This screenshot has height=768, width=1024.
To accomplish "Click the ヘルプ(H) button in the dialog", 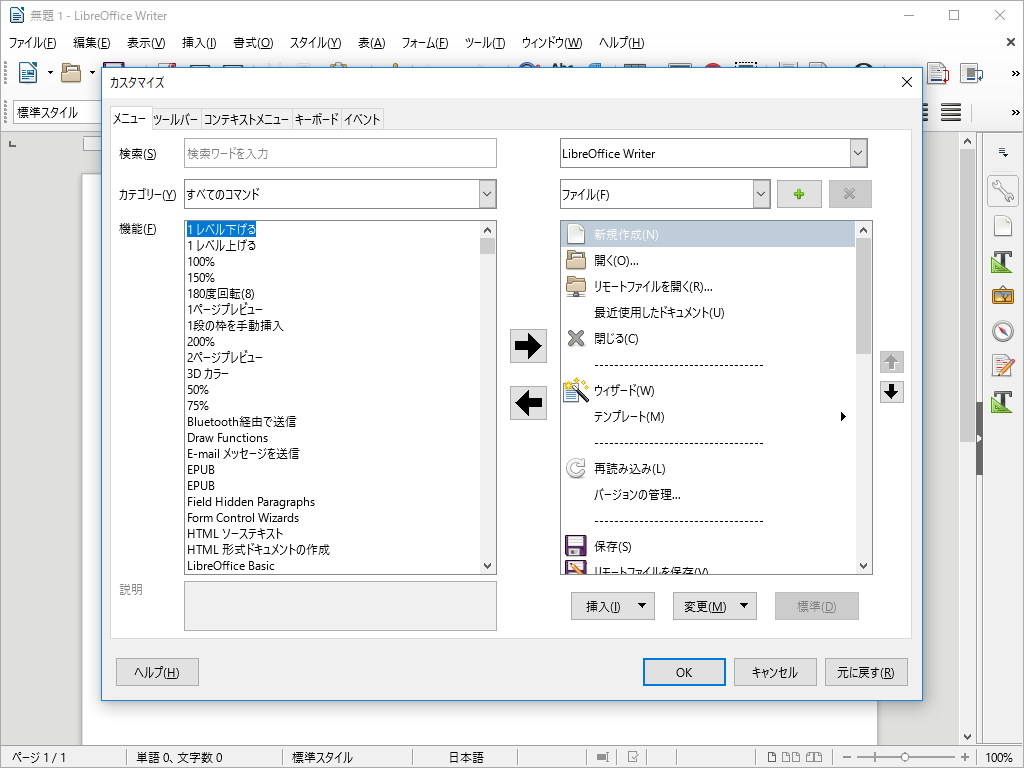I will pos(157,673).
